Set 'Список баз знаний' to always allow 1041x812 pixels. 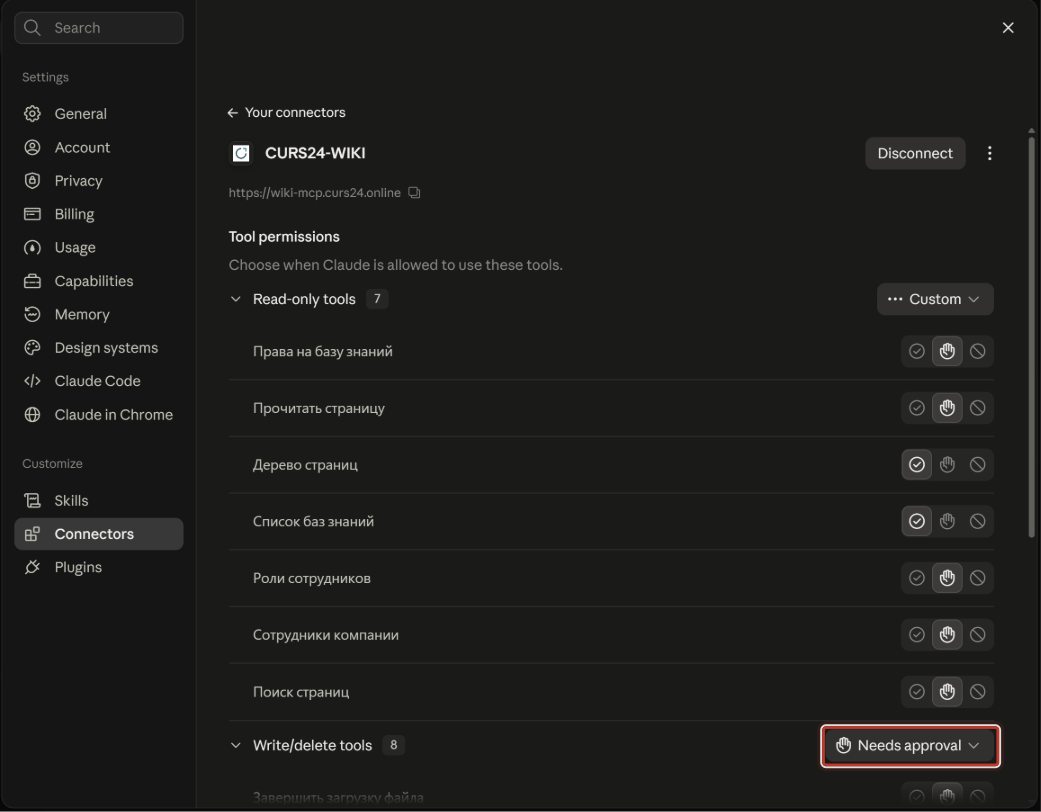click(x=916, y=521)
